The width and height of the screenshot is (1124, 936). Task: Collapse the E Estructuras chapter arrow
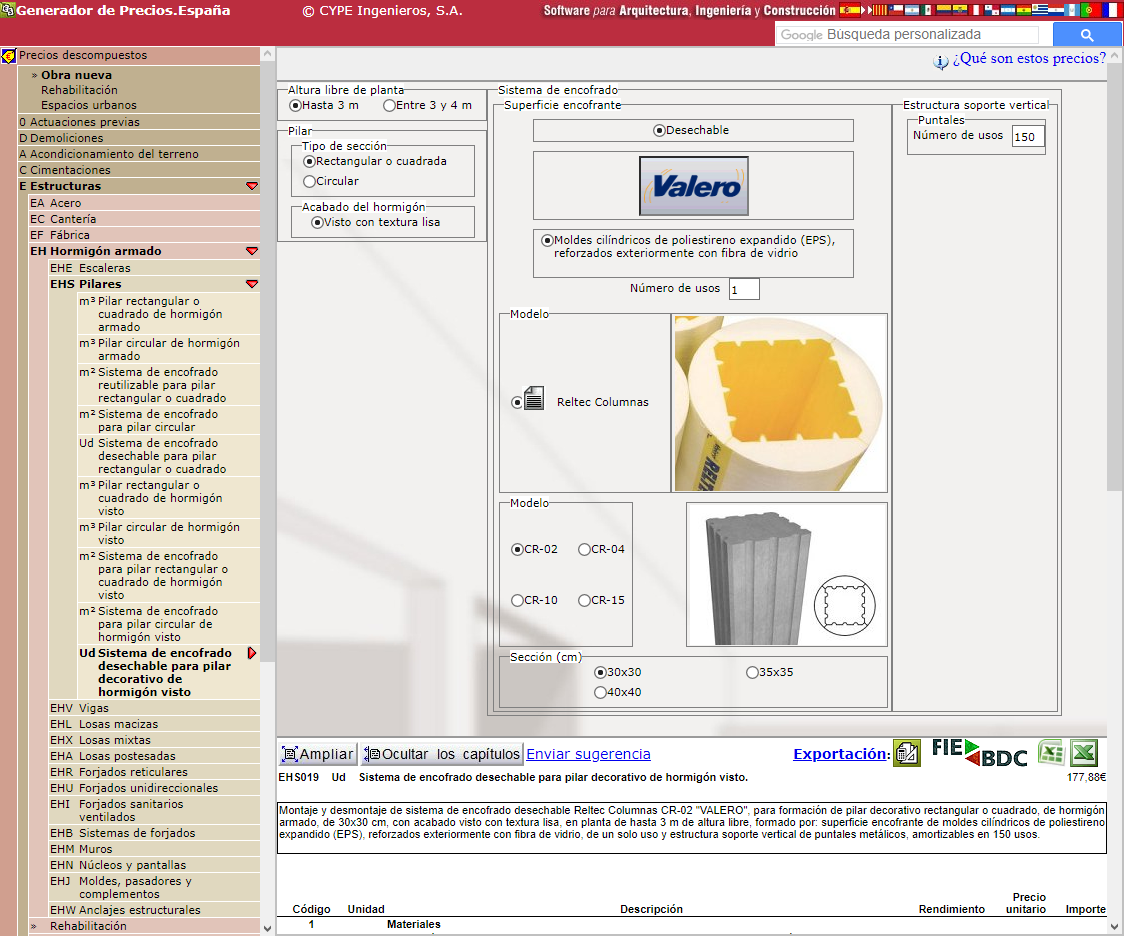pos(252,186)
